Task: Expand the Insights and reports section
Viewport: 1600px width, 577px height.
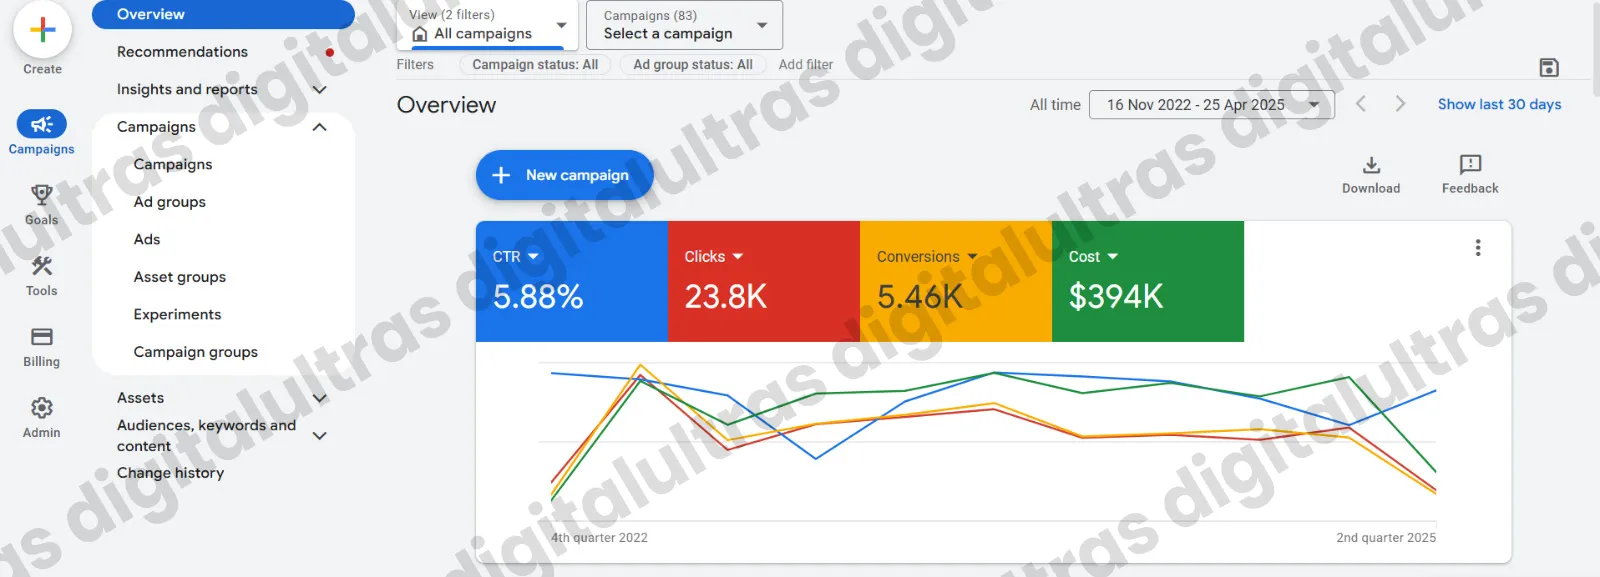Action: (320, 90)
